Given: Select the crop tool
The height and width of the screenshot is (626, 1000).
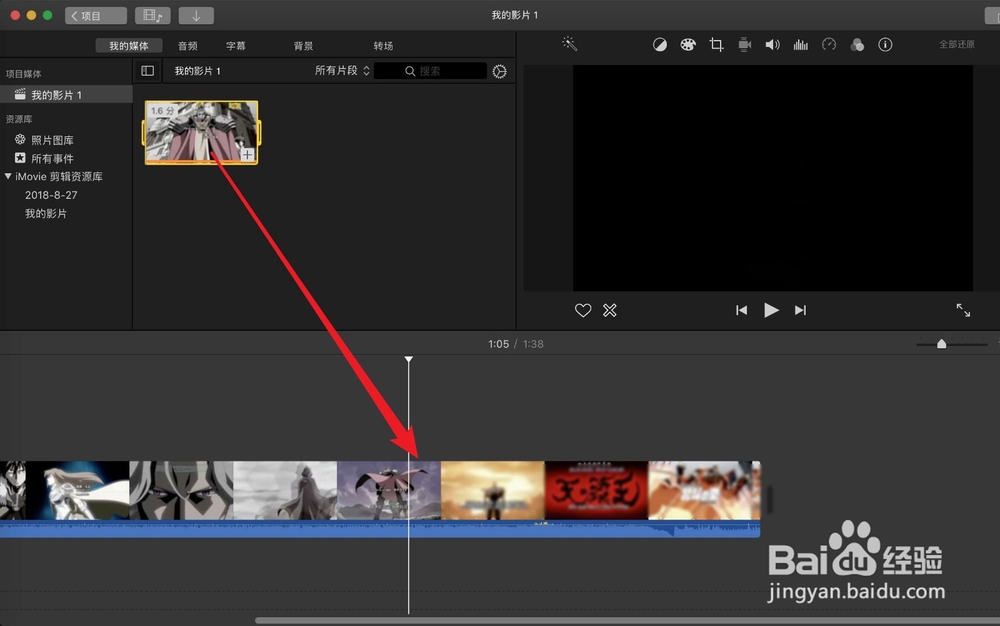Looking at the screenshot, I should [x=716, y=45].
